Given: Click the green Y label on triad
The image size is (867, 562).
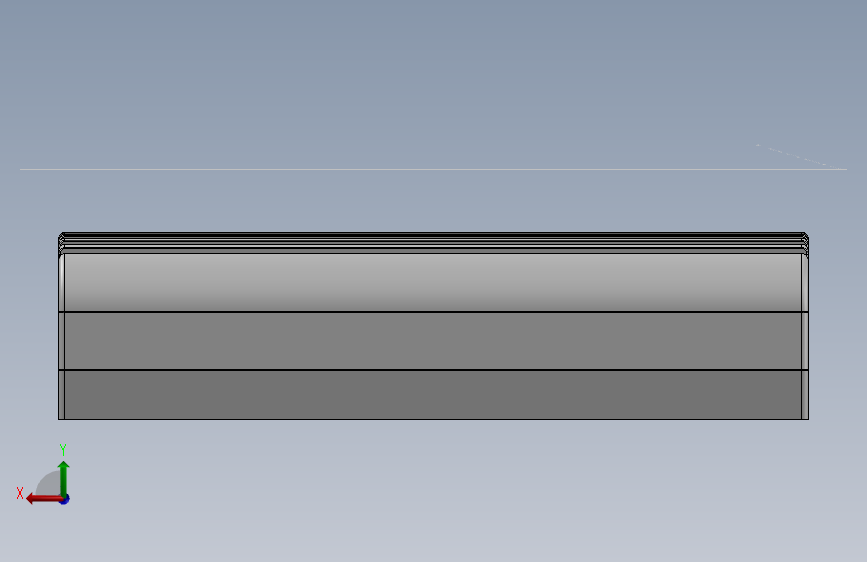Looking at the screenshot, I should [63, 450].
